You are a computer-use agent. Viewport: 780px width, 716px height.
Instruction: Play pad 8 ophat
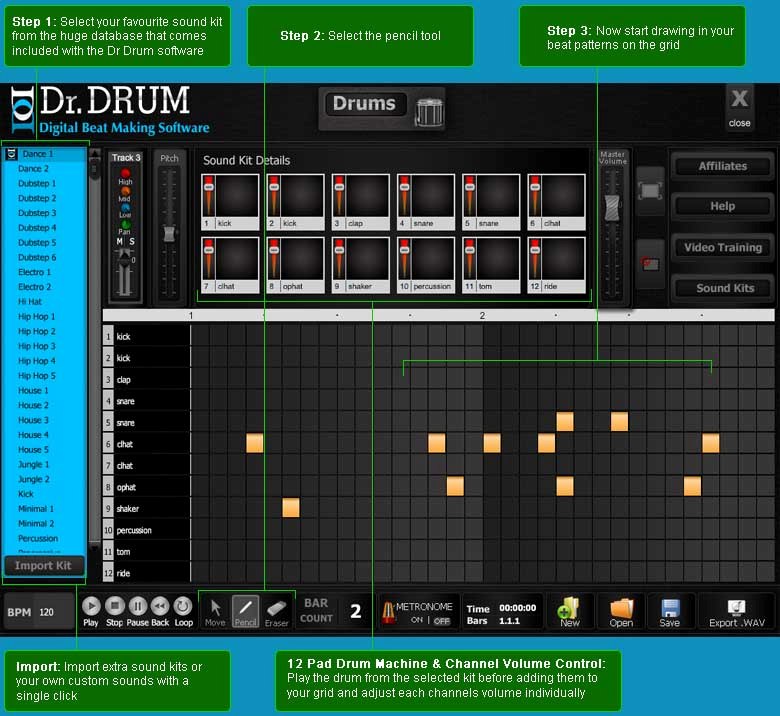pos(302,259)
